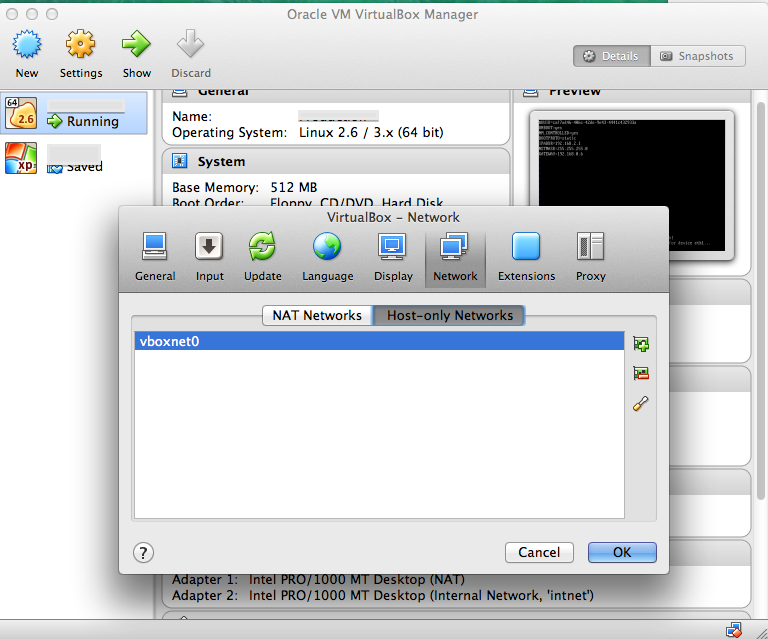Select the Network preferences pane icon
768x639 pixels.
click(455, 258)
